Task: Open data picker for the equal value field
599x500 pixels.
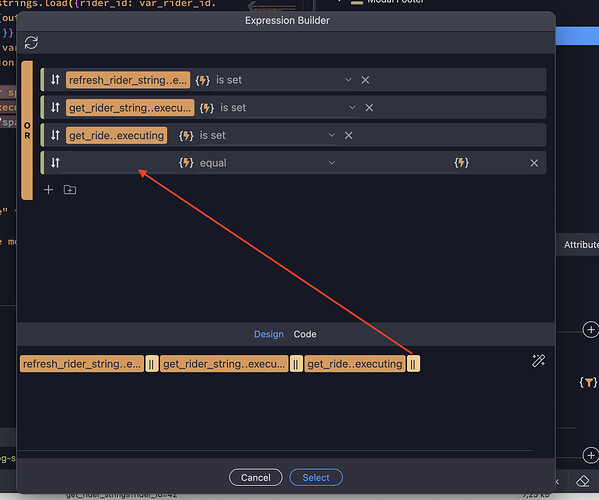Action: coord(461,163)
